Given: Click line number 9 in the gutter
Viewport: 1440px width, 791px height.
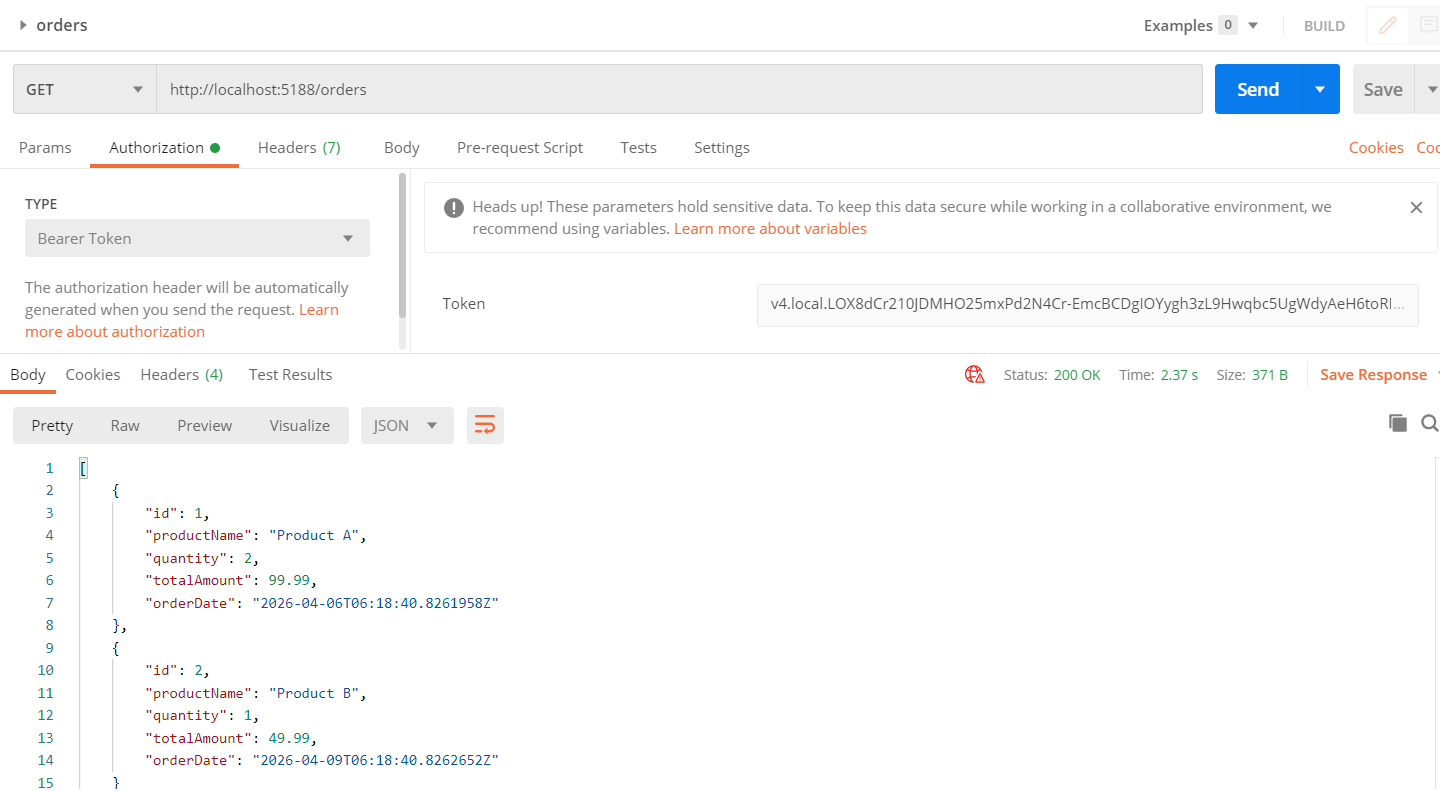Looking at the screenshot, I should tap(49, 648).
